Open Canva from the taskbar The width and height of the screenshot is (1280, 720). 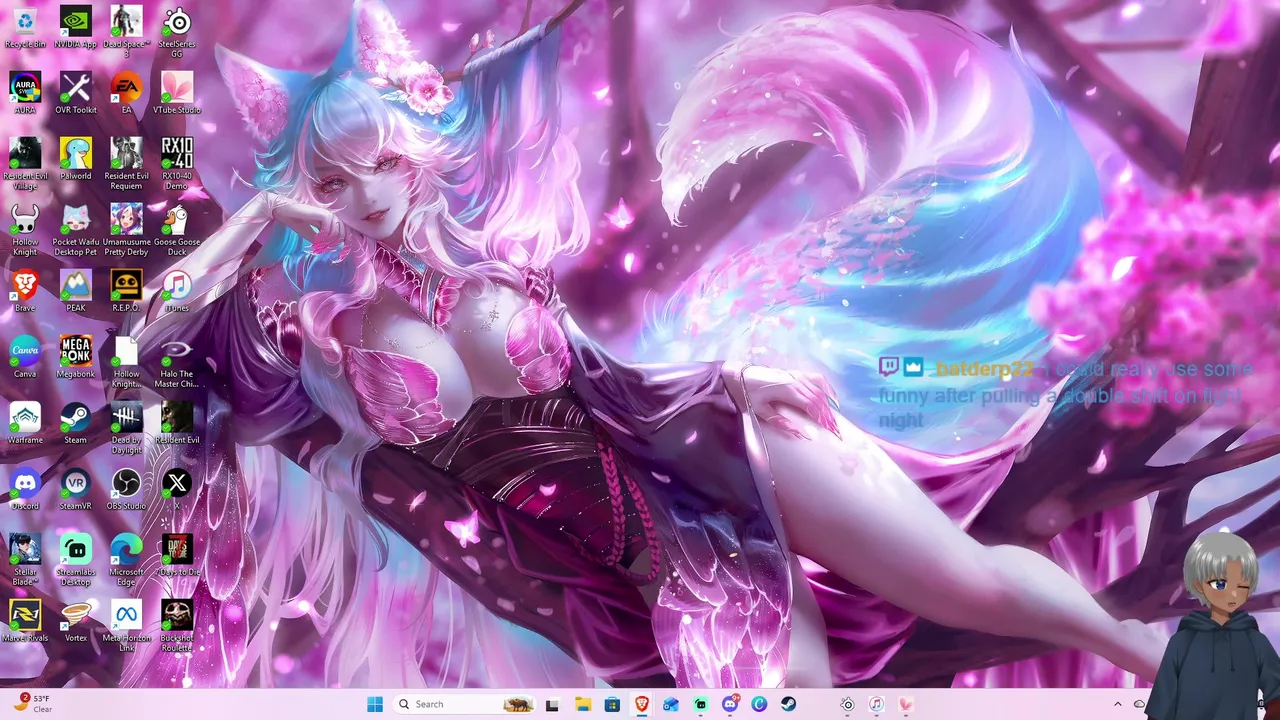point(759,704)
